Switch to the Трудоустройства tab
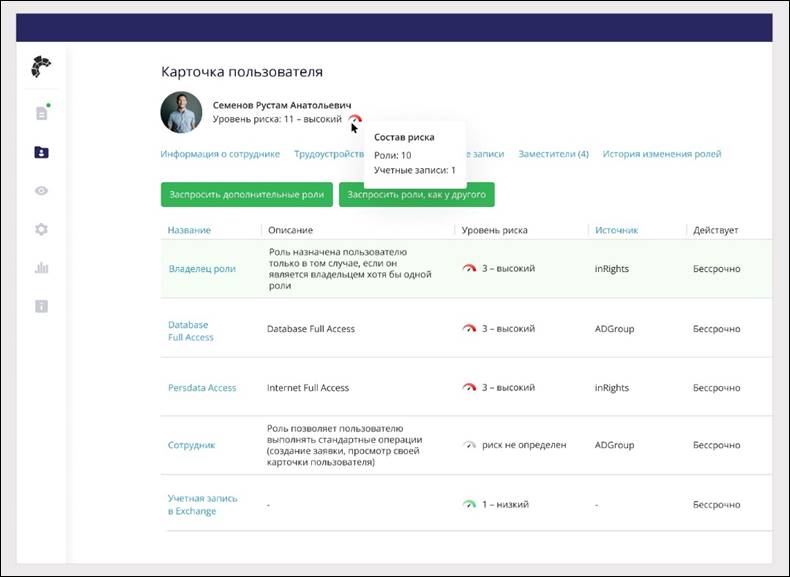This screenshot has width=790, height=577. click(329, 154)
